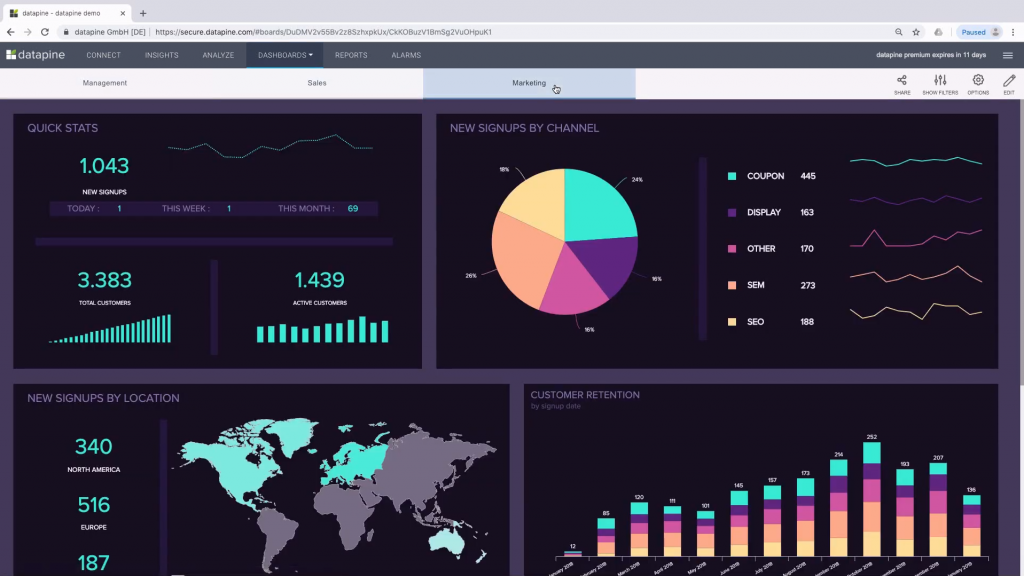Viewport: 1024px width, 576px height.
Task: Open the DASHBOARDS dropdown menu
Action: [x=285, y=55]
